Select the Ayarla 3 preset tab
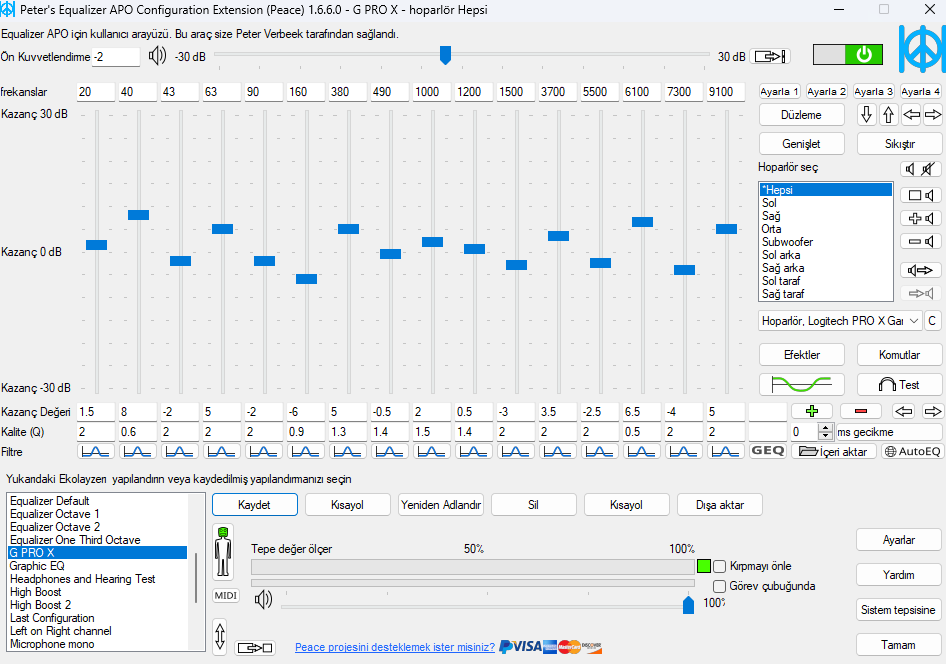Image resolution: width=946 pixels, height=664 pixels. tap(873, 92)
